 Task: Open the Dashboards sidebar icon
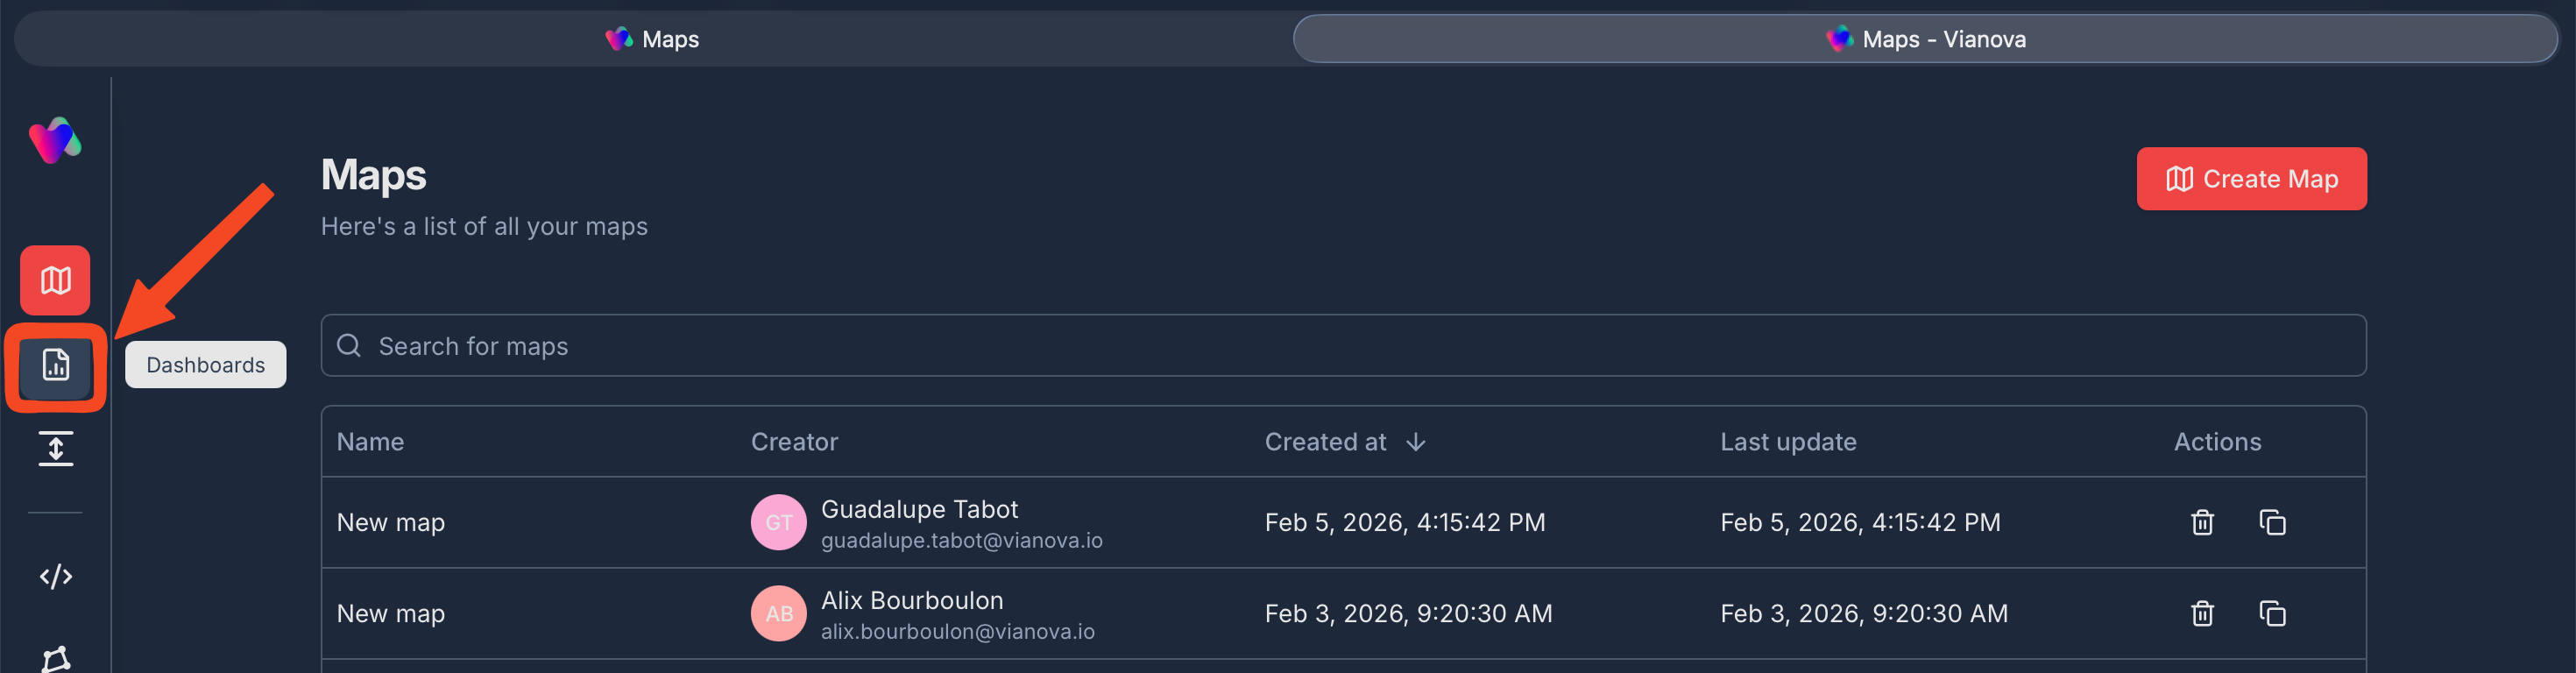click(55, 366)
